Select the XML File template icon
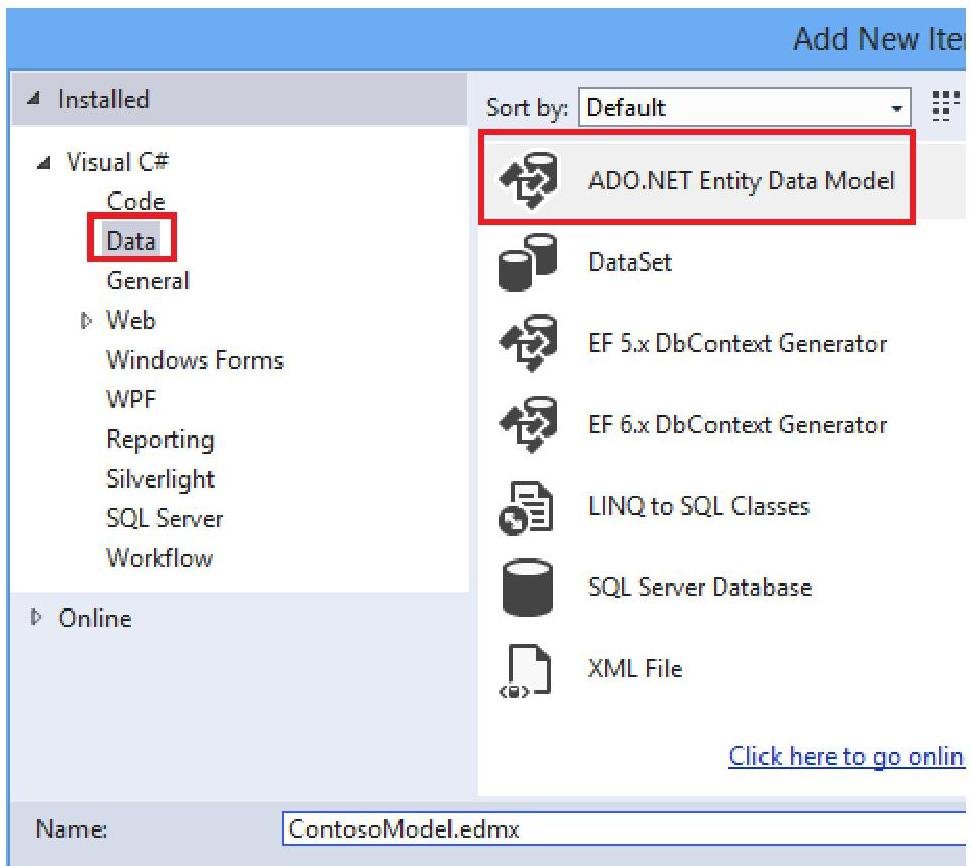Viewport: 971px width, 866px height. (x=527, y=669)
